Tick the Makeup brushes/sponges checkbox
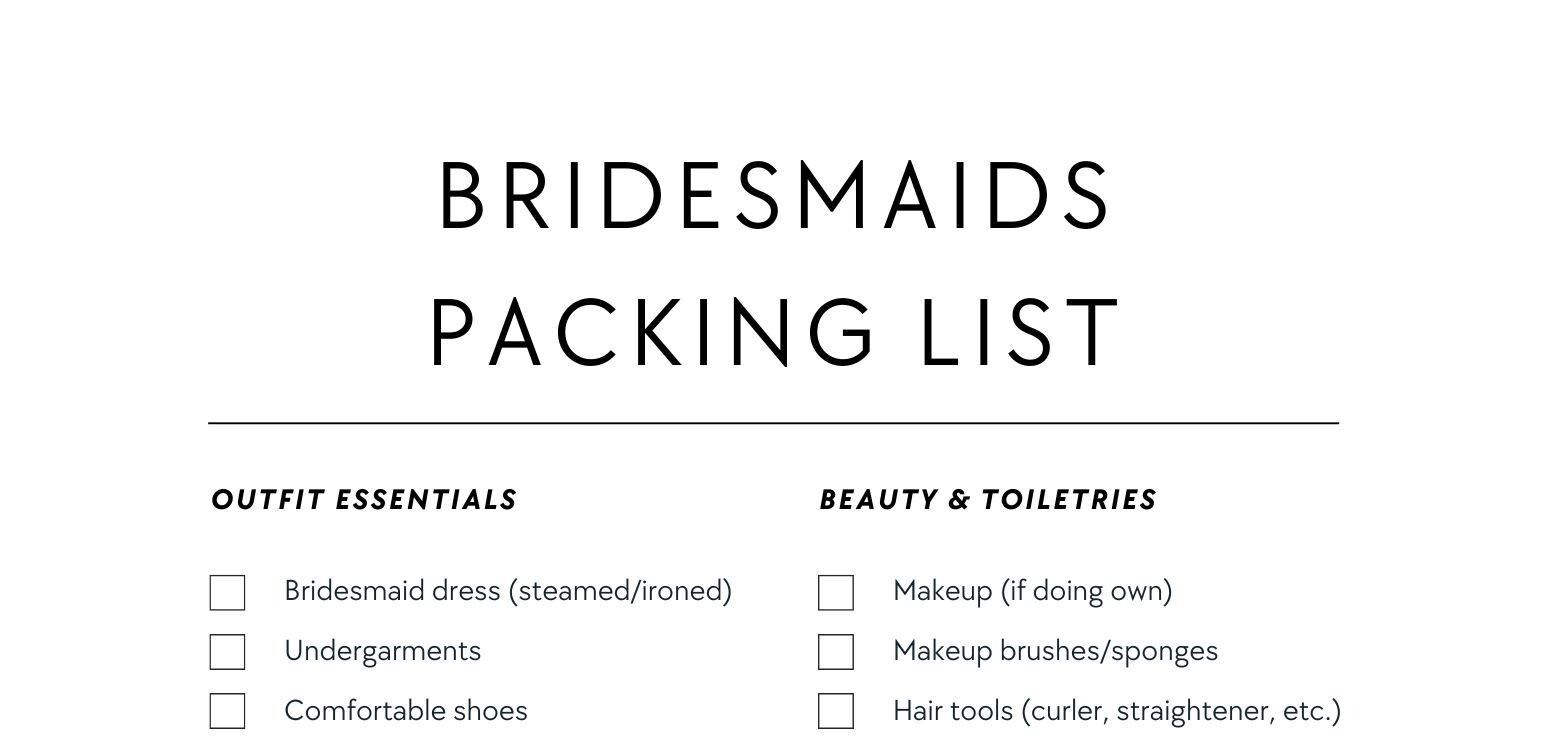The height and width of the screenshot is (742, 1545). tap(836, 652)
